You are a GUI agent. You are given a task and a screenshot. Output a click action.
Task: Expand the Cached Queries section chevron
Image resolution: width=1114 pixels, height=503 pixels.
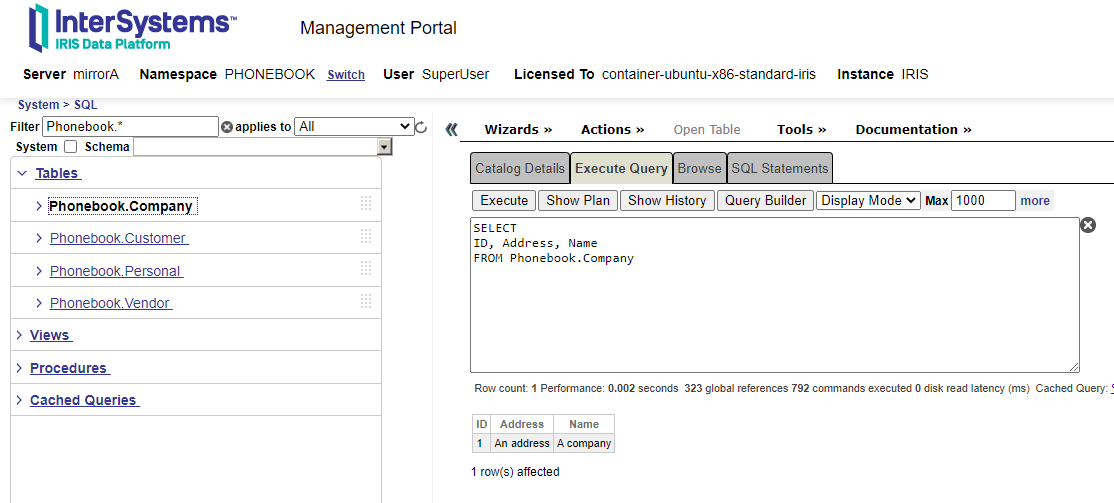click(19, 400)
